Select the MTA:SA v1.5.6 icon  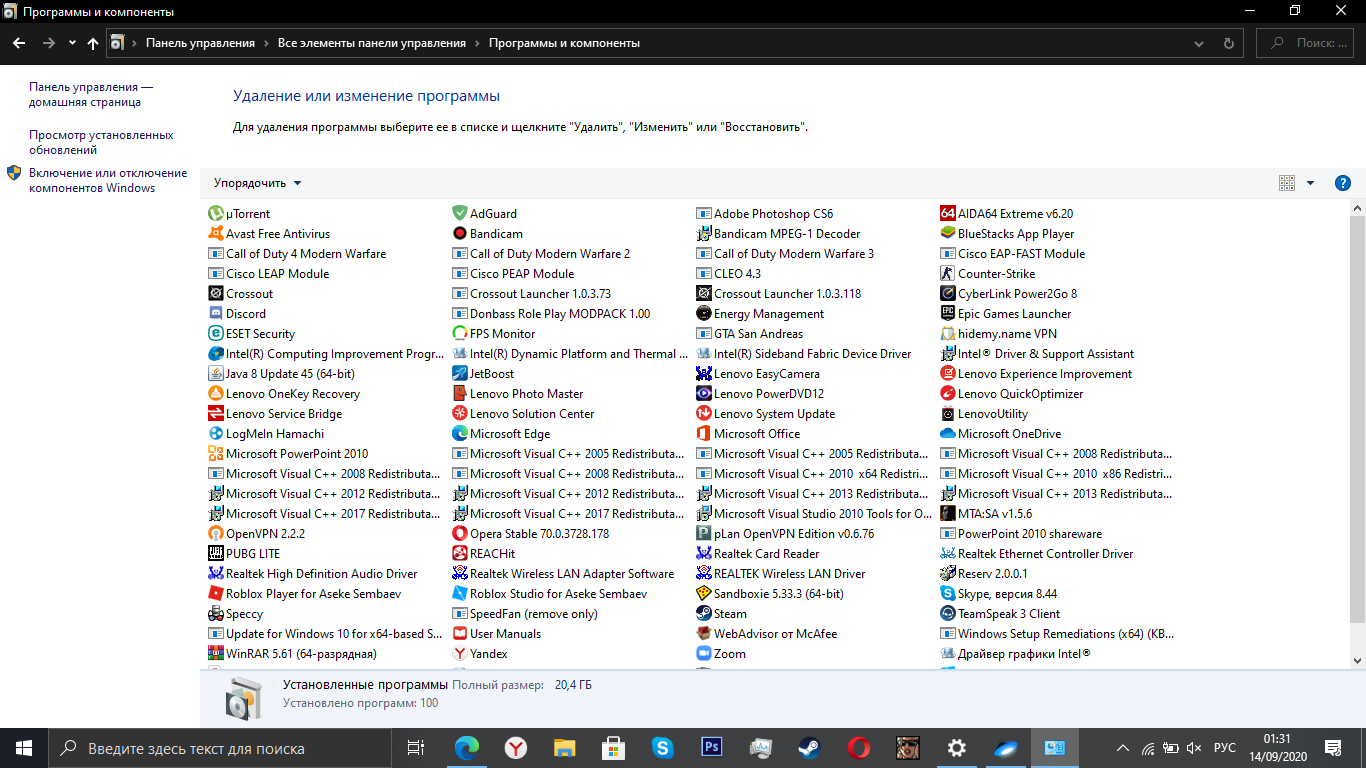948,513
